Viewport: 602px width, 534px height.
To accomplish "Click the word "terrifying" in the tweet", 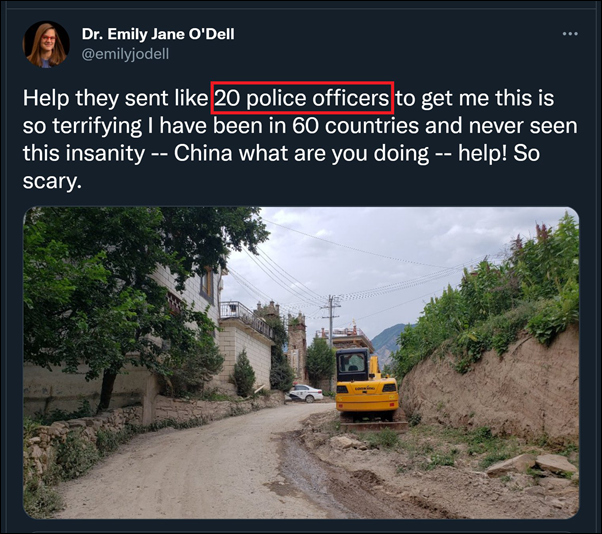I will 96,126.
